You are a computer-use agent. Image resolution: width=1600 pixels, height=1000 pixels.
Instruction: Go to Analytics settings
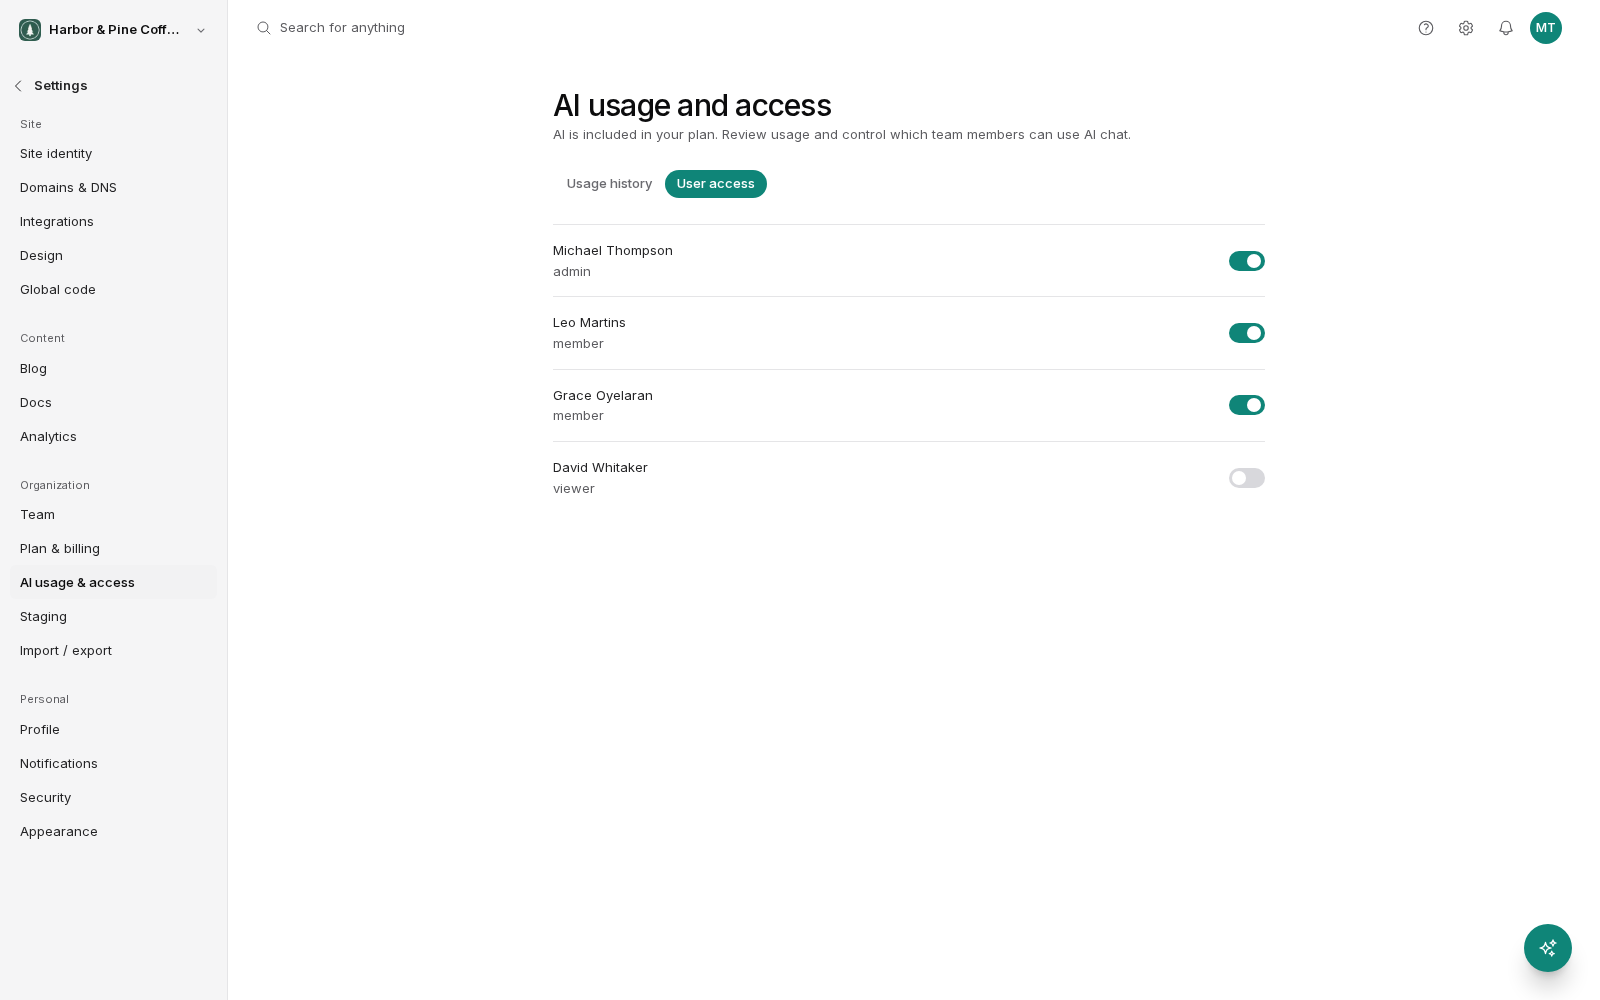pyautogui.click(x=113, y=437)
